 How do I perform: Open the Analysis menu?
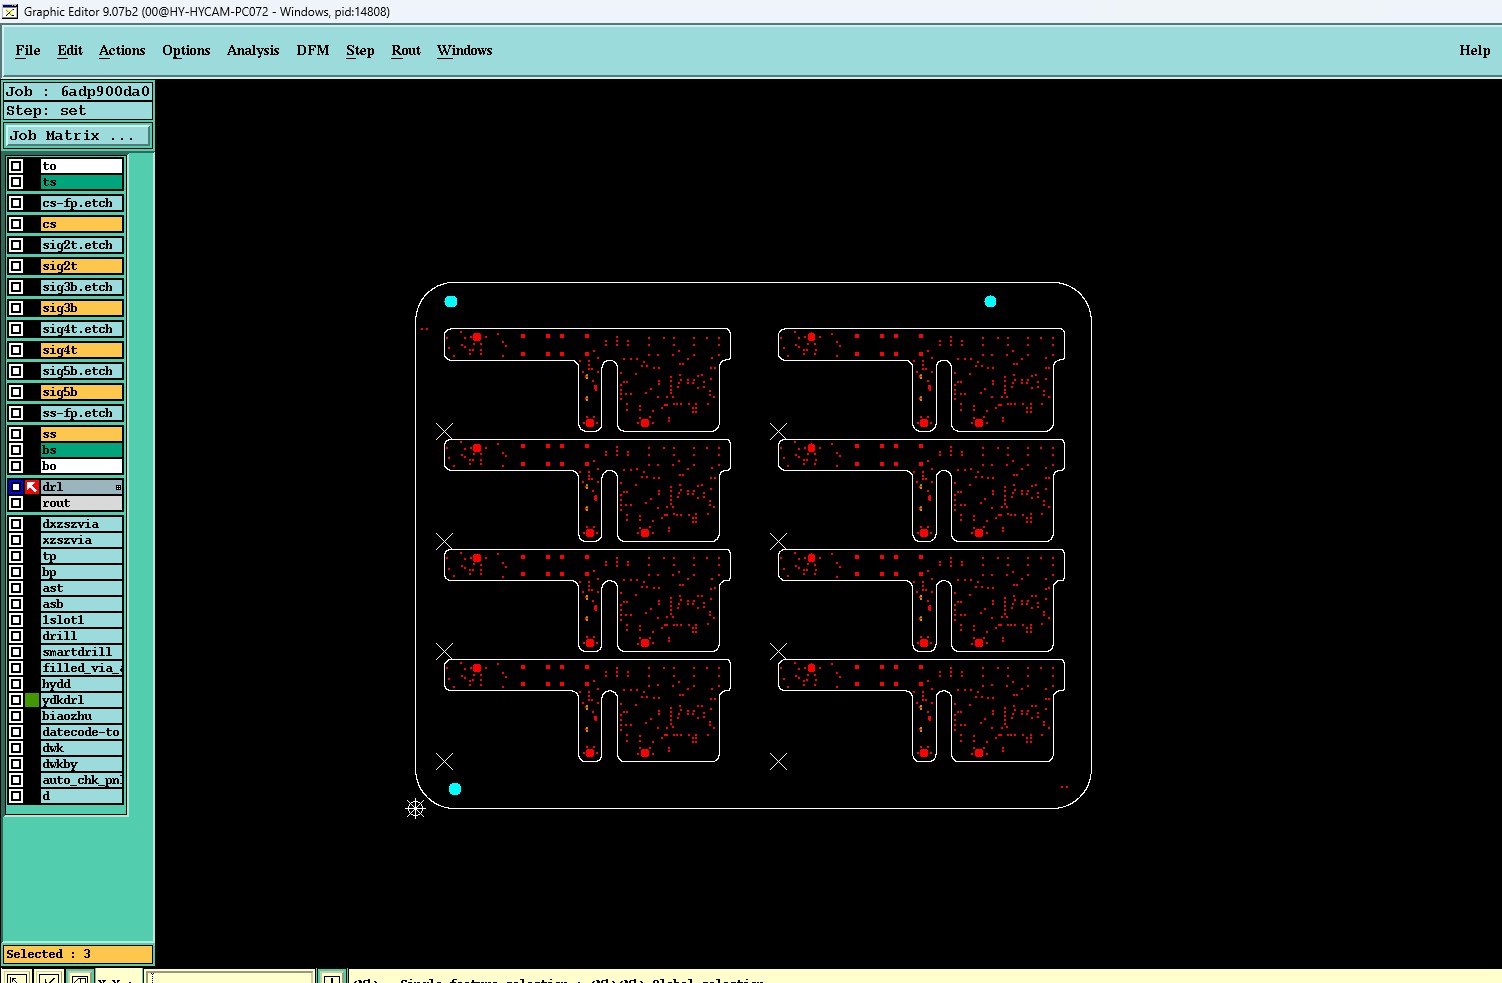click(253, 50)
